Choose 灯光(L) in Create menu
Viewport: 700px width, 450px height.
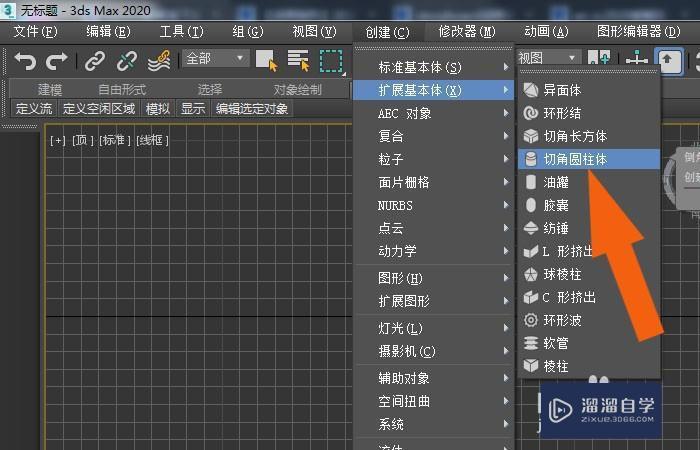click(x=433, y=328)
